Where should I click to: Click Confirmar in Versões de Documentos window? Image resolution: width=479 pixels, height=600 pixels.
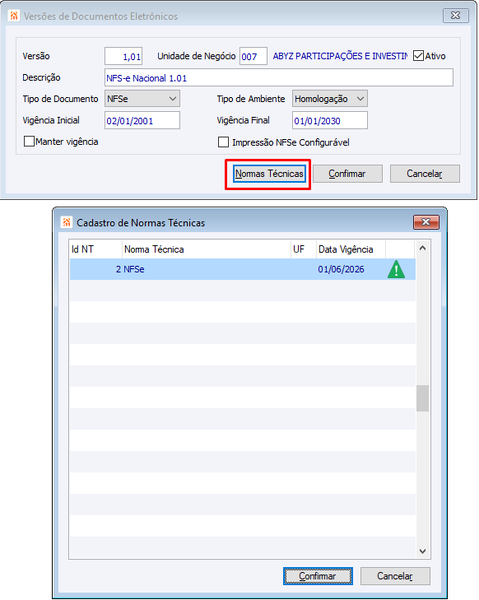click(x=347, y=174)
